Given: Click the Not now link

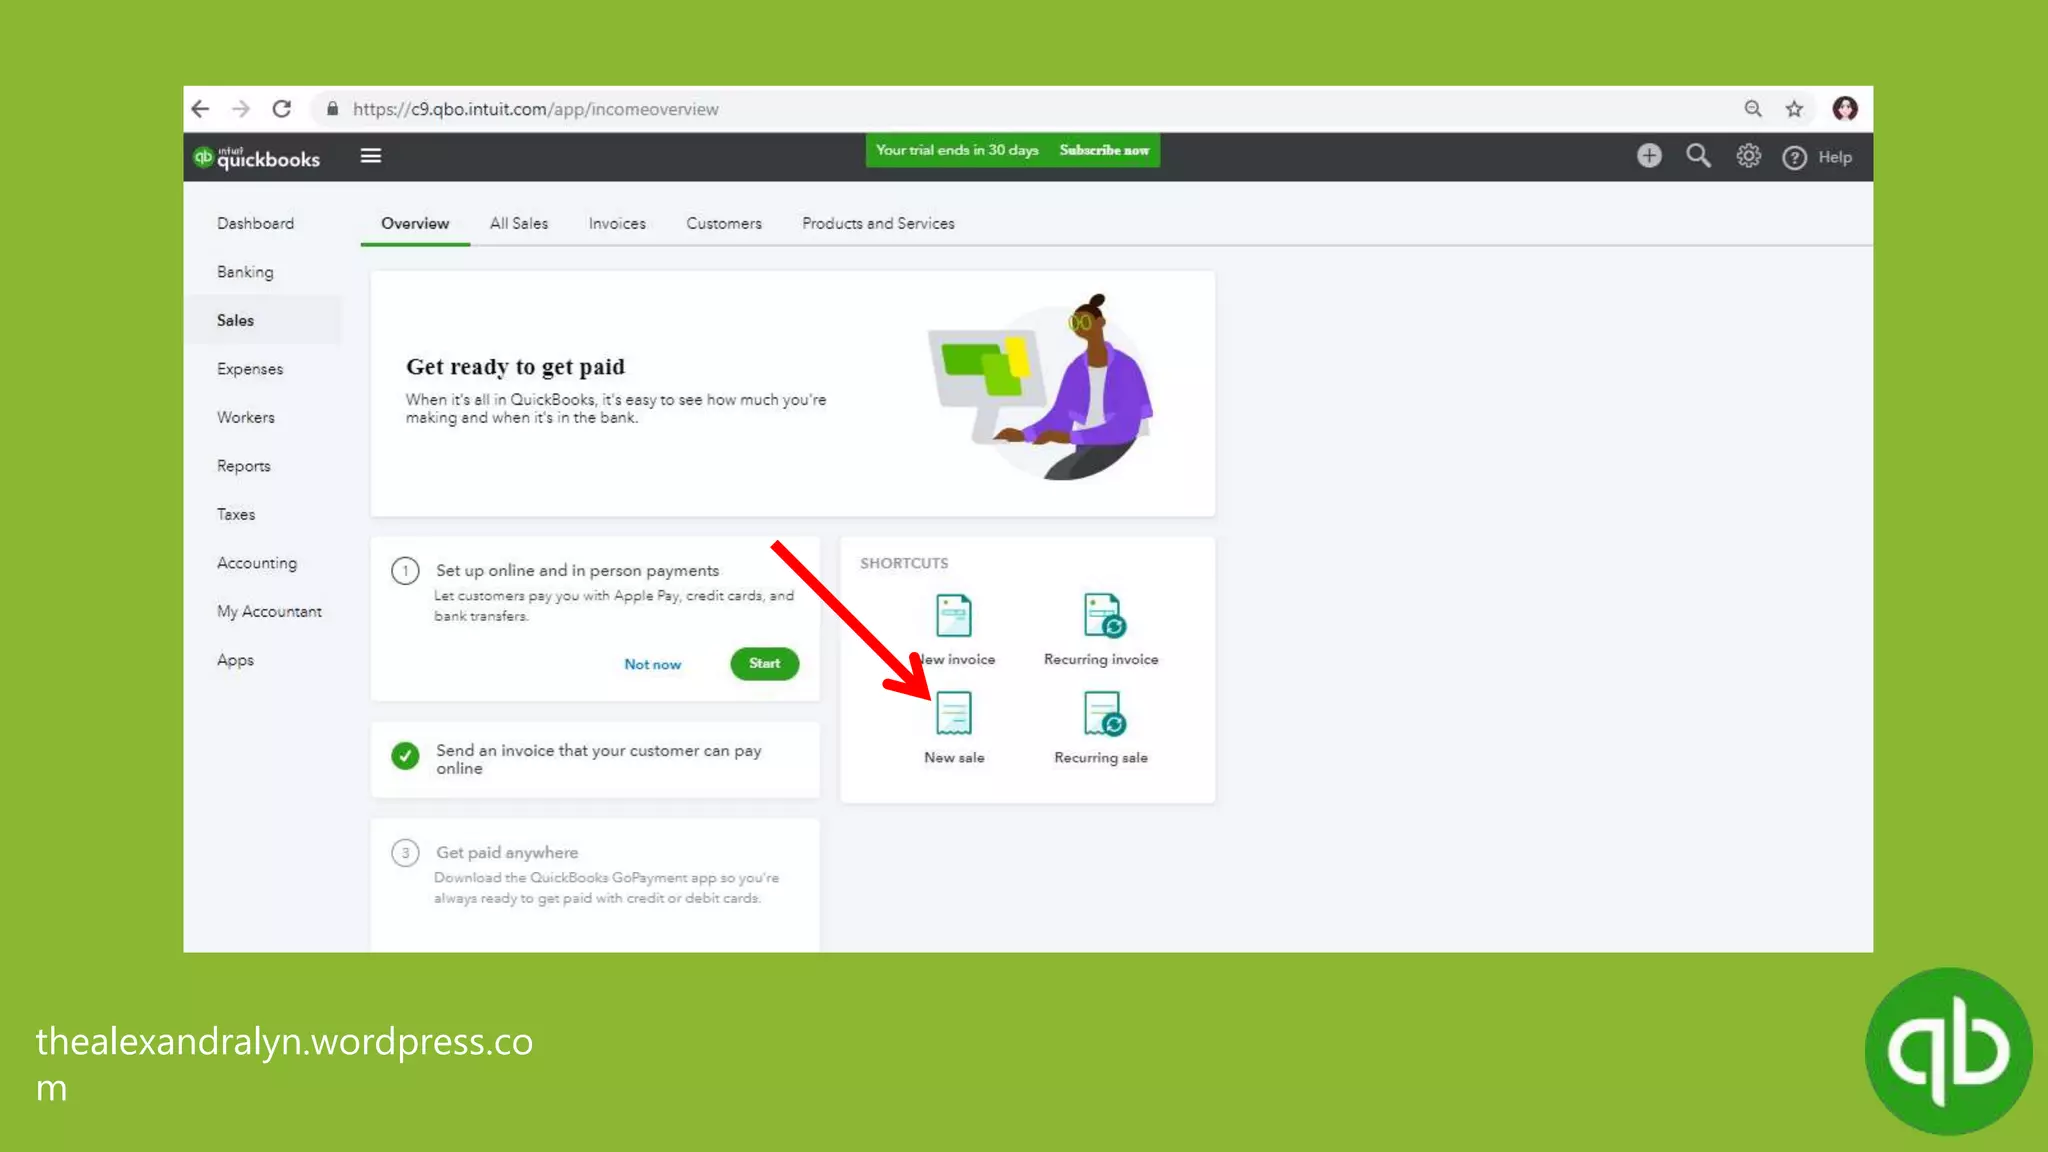Looking at the screenshot, I should click(x=652, y=664).
